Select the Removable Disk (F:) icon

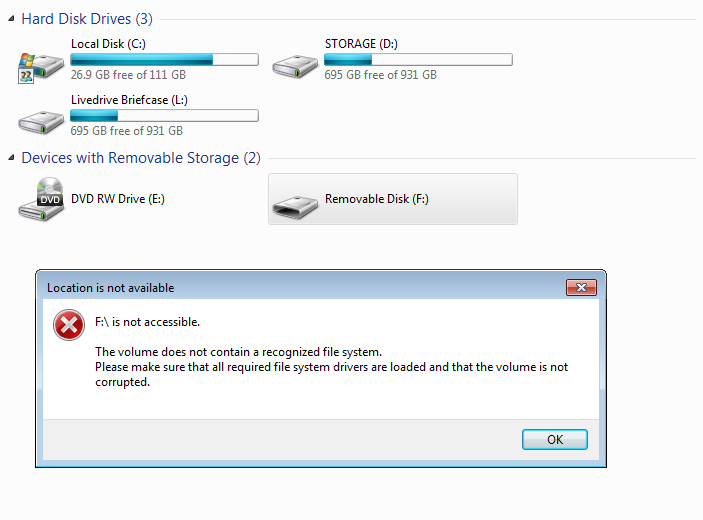(x=295, y=207)
